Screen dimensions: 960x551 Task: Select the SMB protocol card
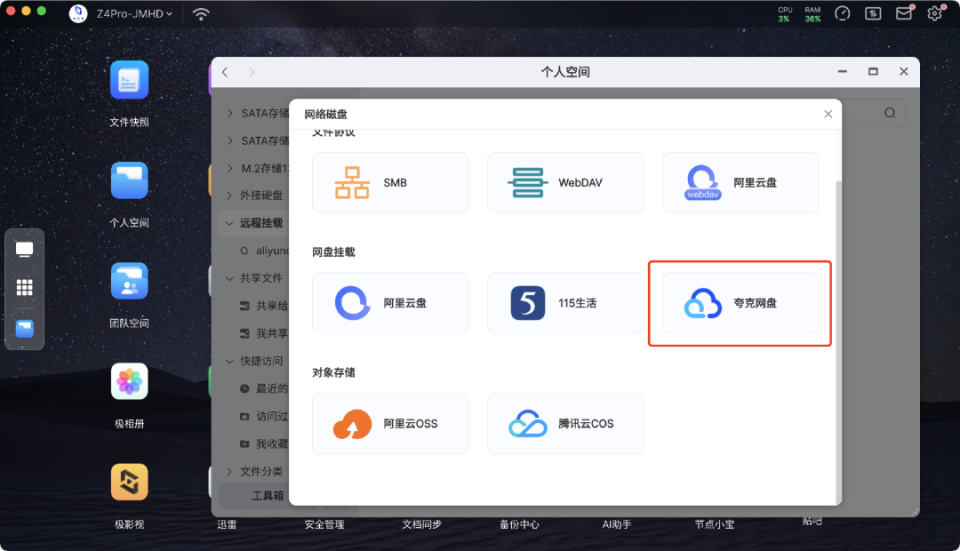(x=391, y=182)
